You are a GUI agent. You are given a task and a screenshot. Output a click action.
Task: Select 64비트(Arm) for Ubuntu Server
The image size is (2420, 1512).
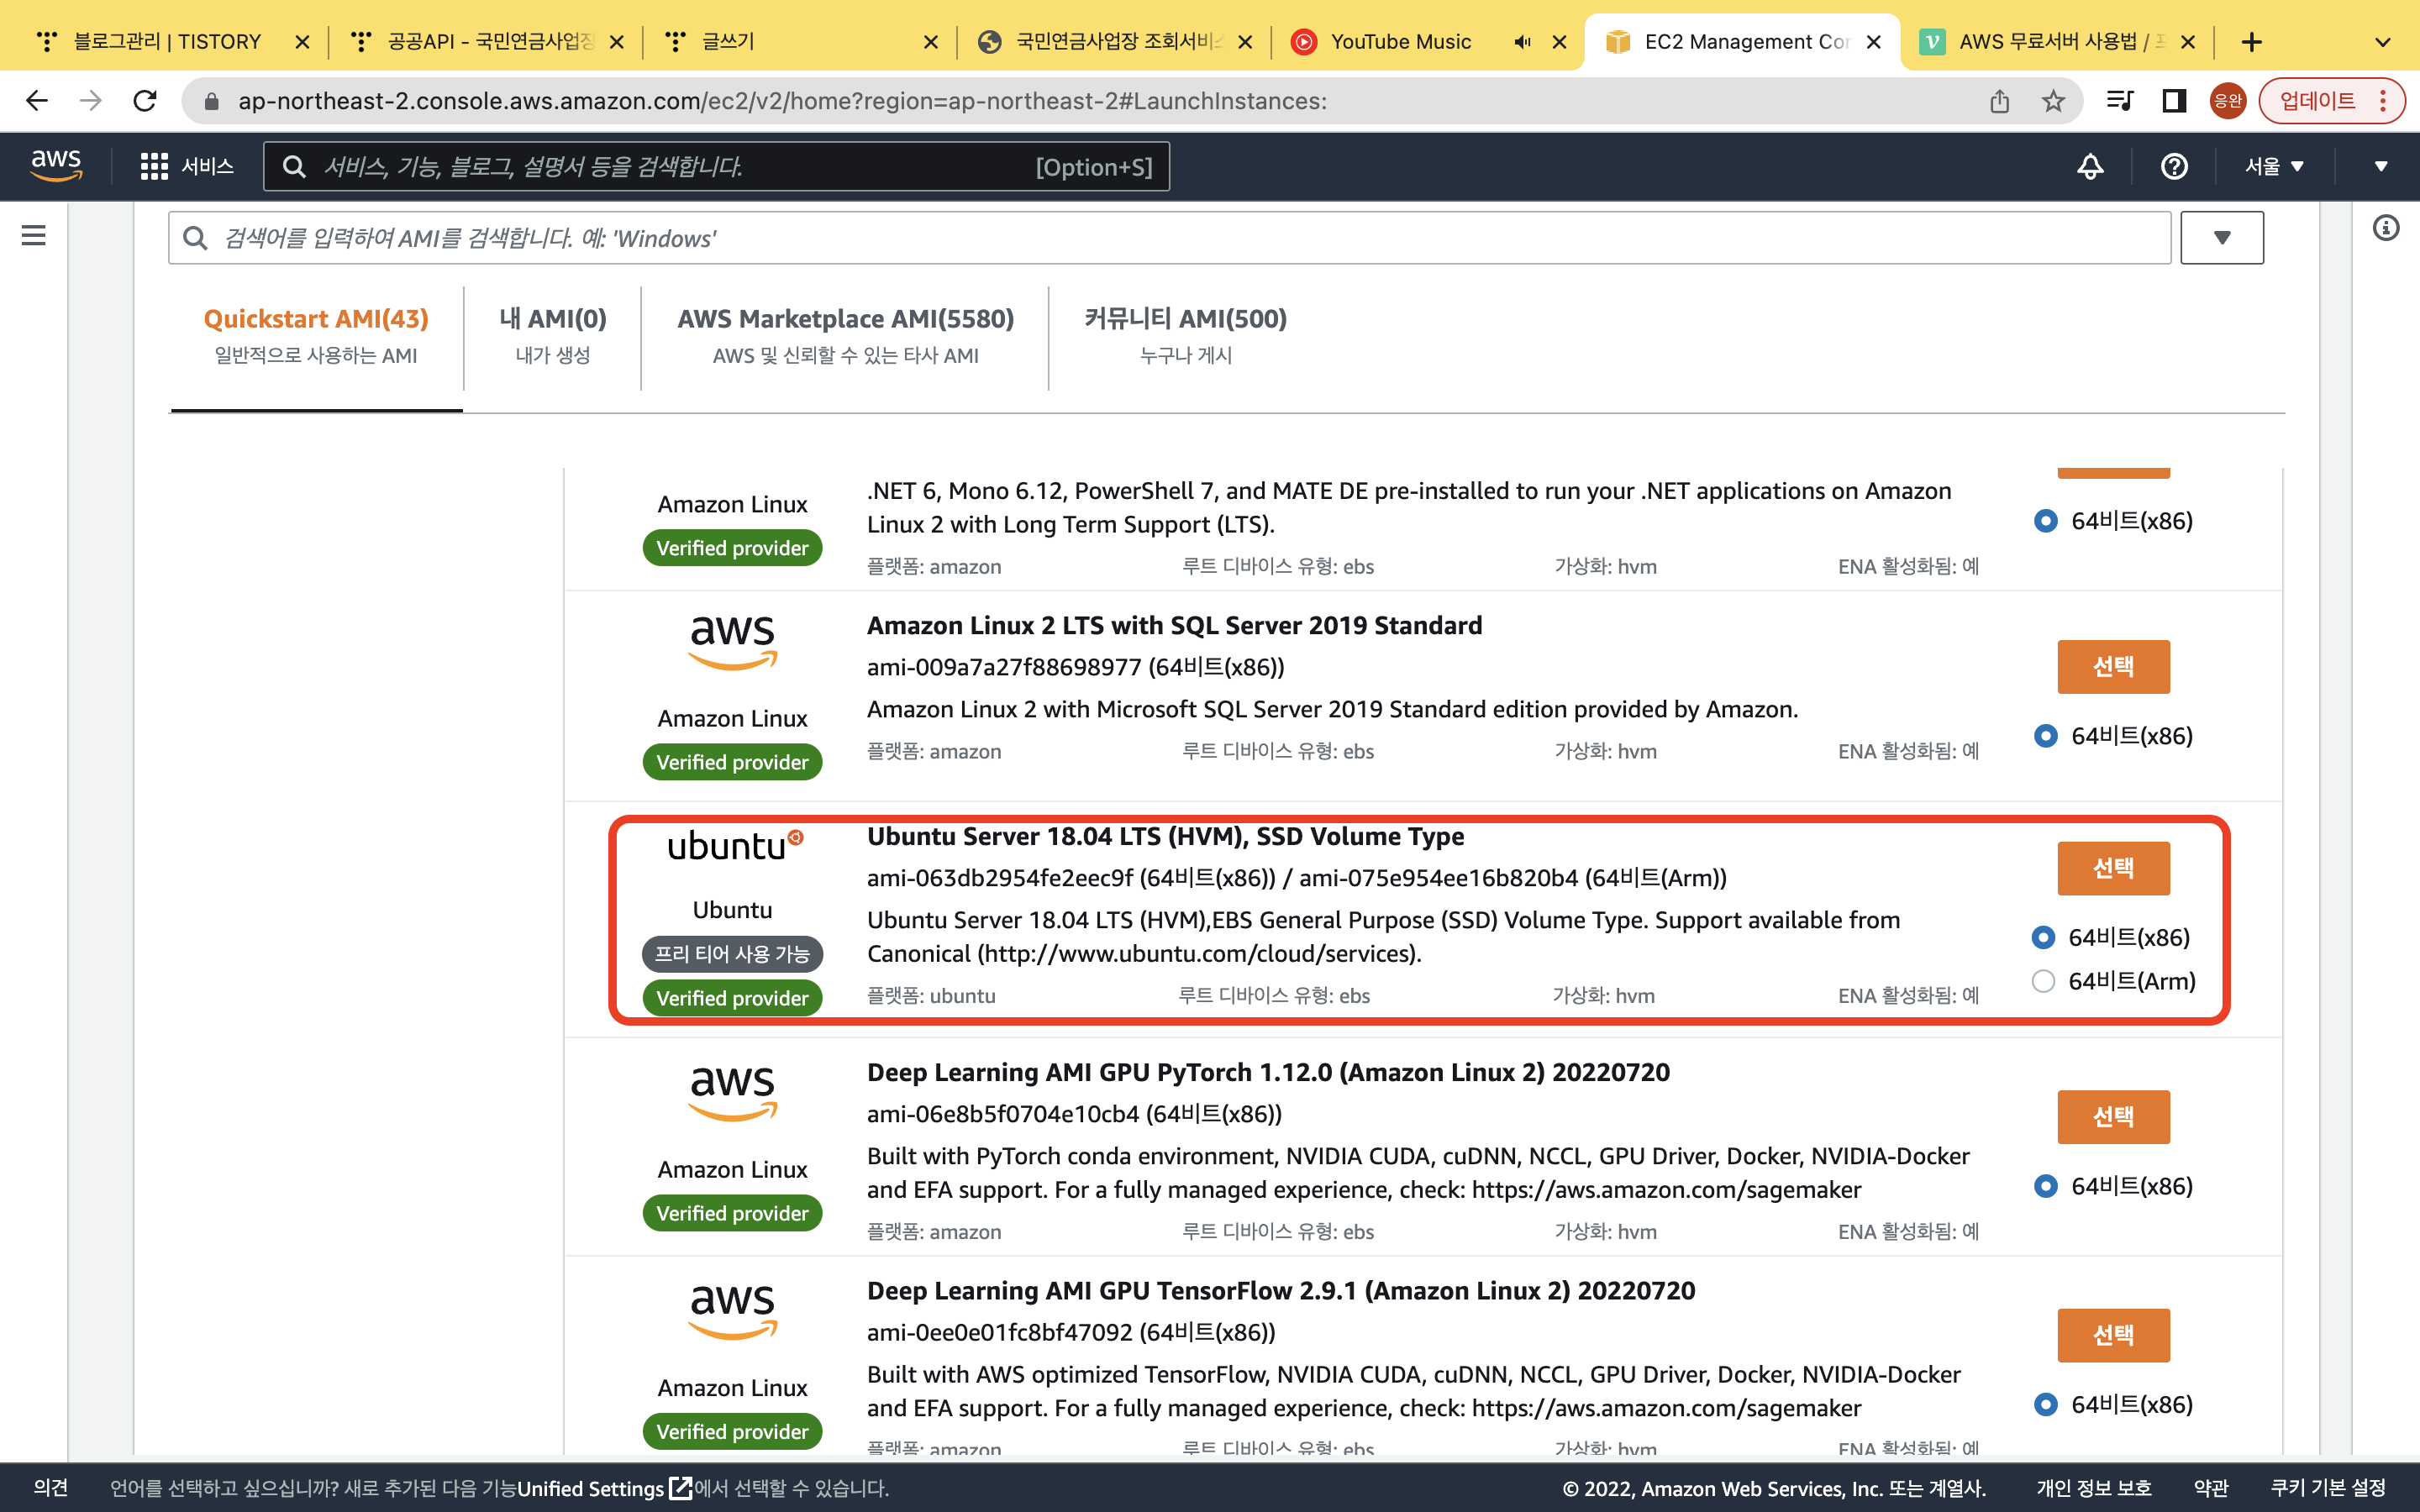(x=2043, y=981)
